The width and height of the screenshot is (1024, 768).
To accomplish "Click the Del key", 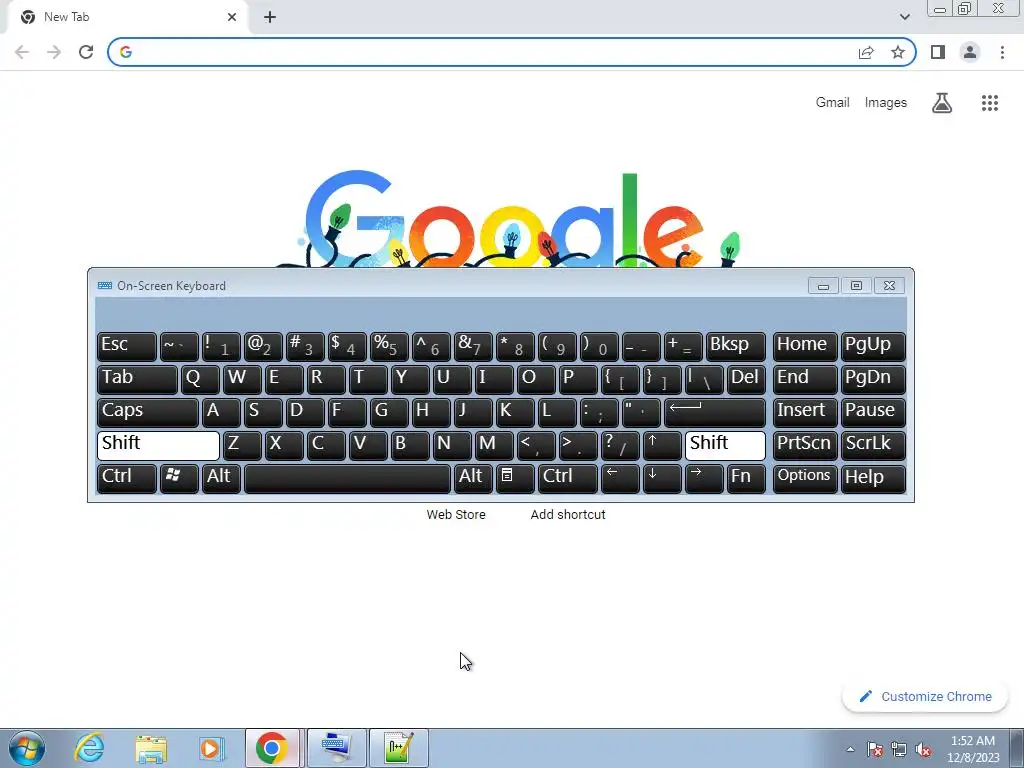I will [746, 380].
